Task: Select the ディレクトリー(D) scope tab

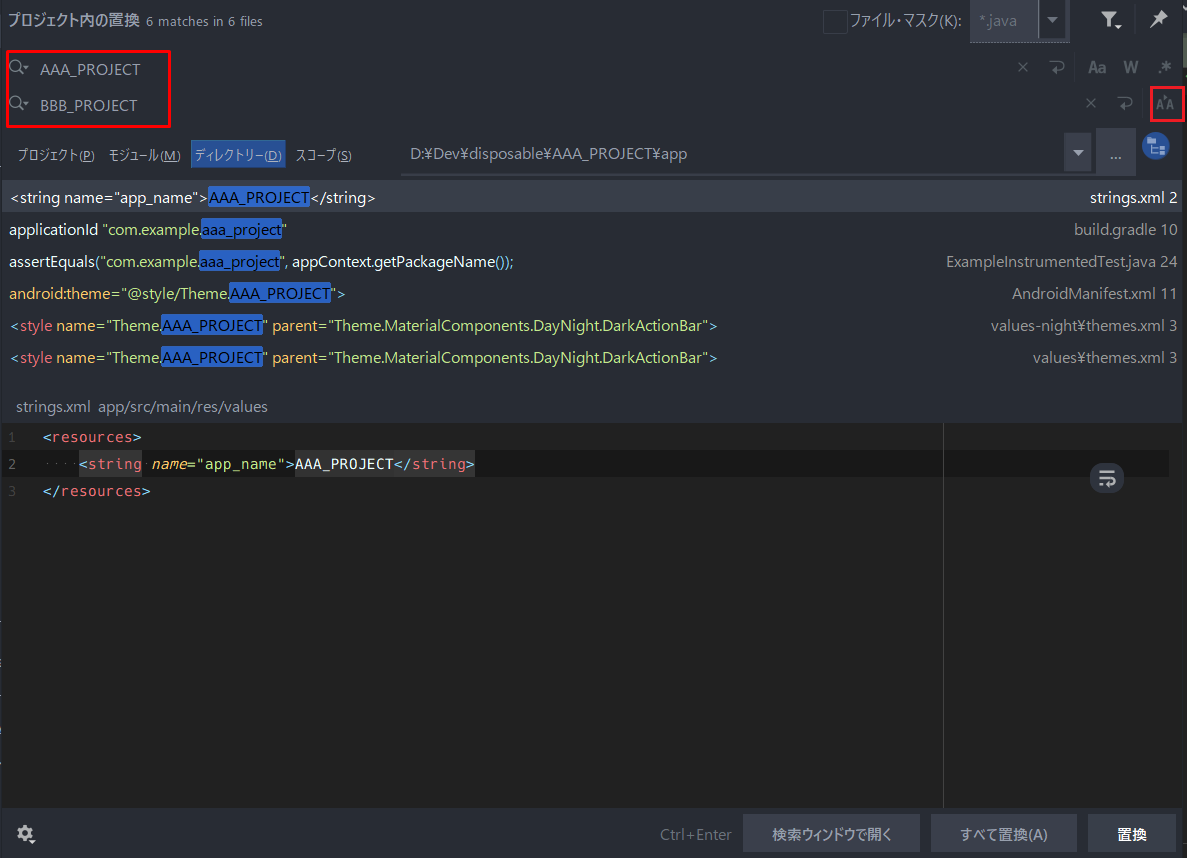Action: (x=238, y=154)
